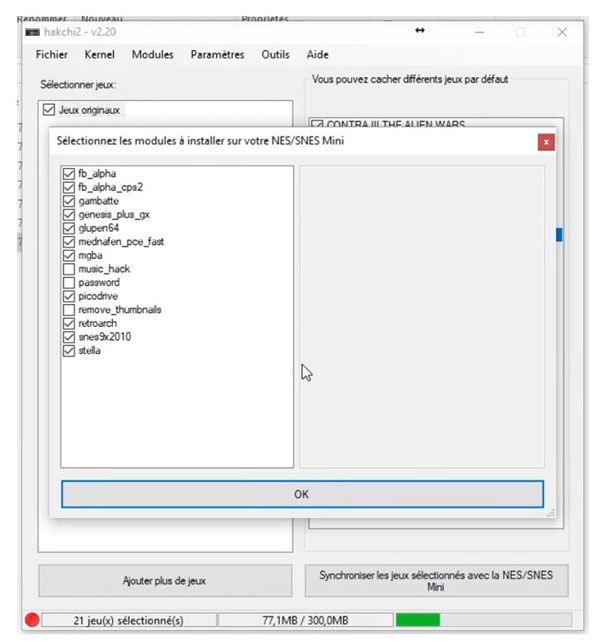
Task: Toggle the snes9x2010 module checkbox
Action: pyautogui.click(x=69, y=337)
